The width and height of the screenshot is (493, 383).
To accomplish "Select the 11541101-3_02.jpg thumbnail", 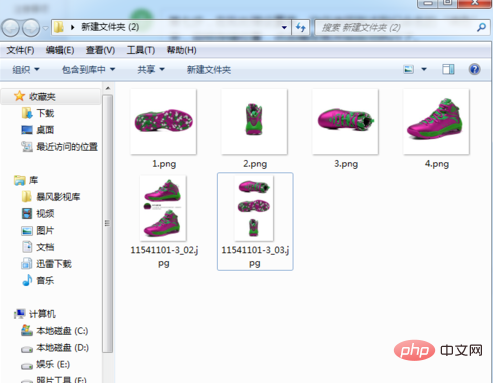I will (x=163, y=208).
